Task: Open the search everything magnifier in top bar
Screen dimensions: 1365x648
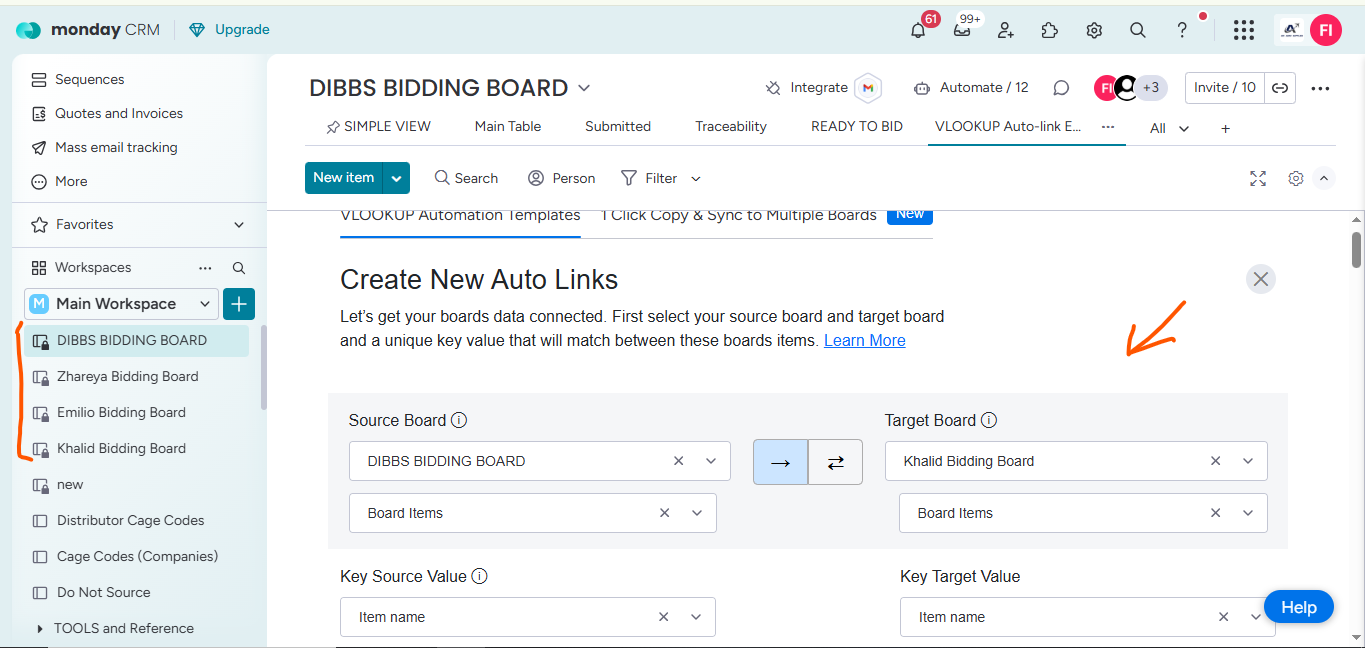Action: click(1137, 30)
